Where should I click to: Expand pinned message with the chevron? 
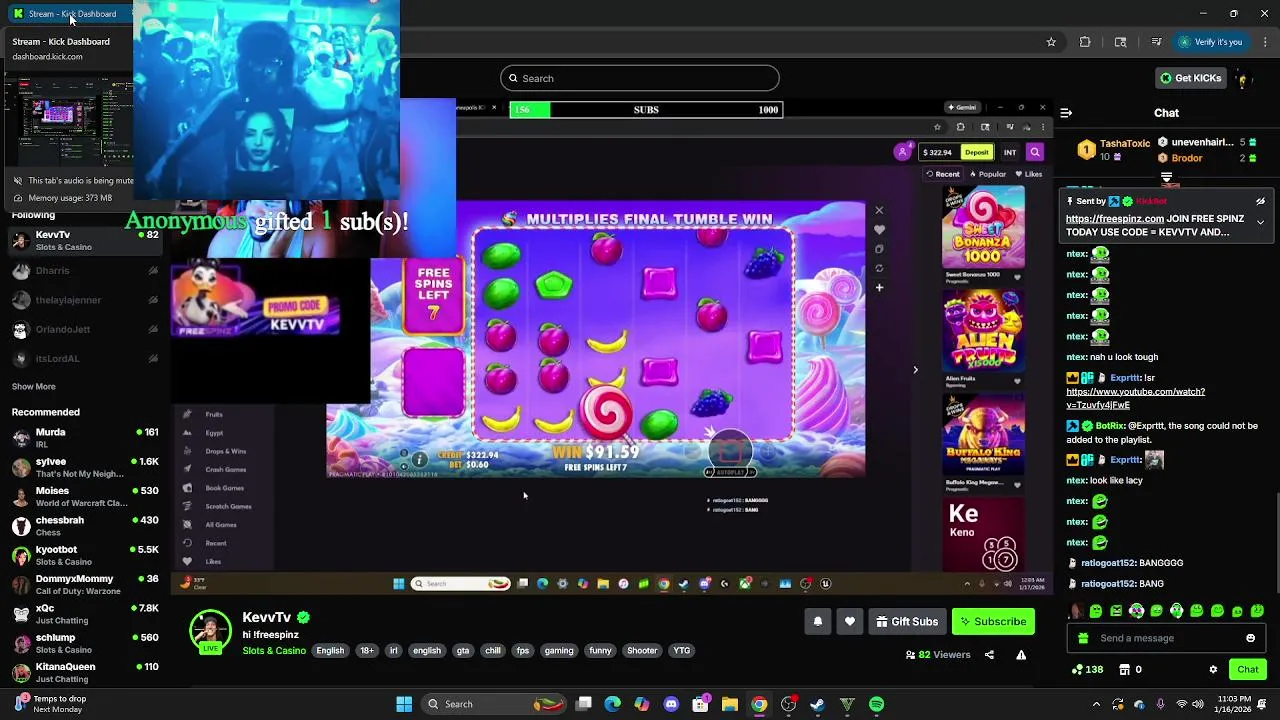1260,222
